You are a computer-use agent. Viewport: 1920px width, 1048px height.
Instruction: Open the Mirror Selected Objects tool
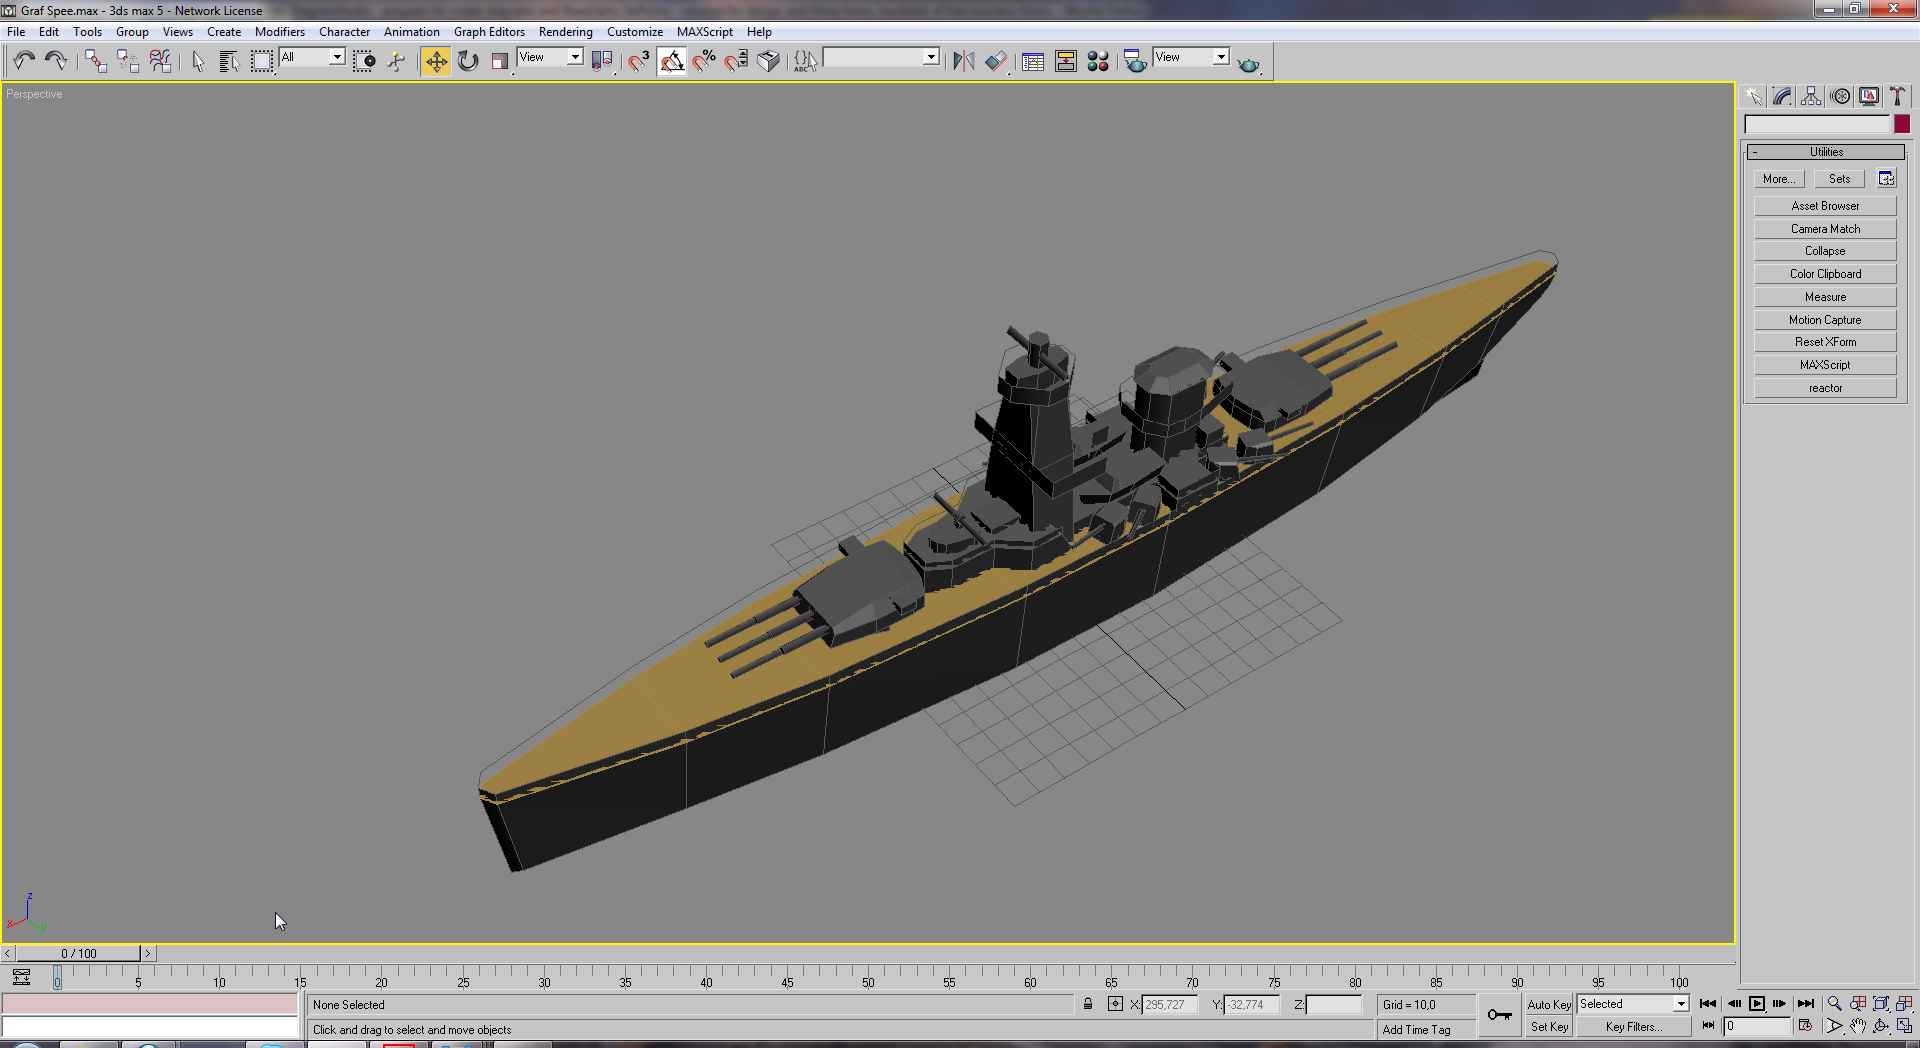pos(963,61)
